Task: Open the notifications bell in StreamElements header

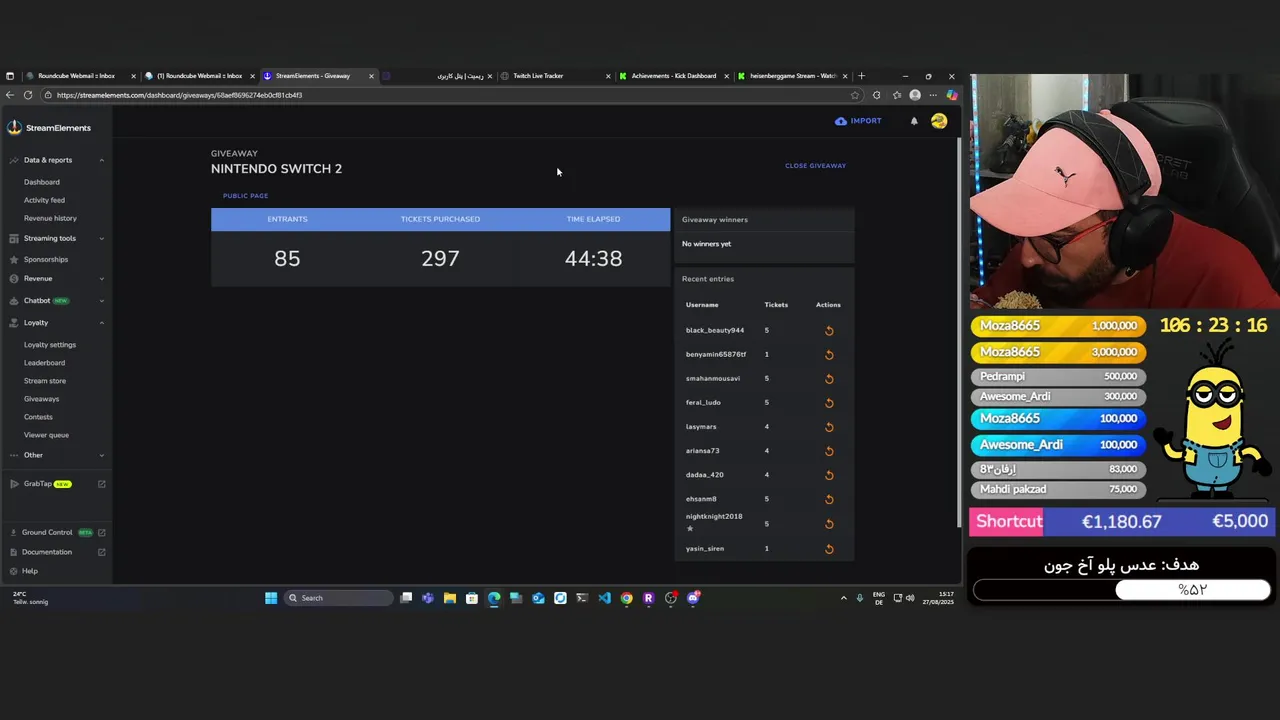Action: (914, 121)
